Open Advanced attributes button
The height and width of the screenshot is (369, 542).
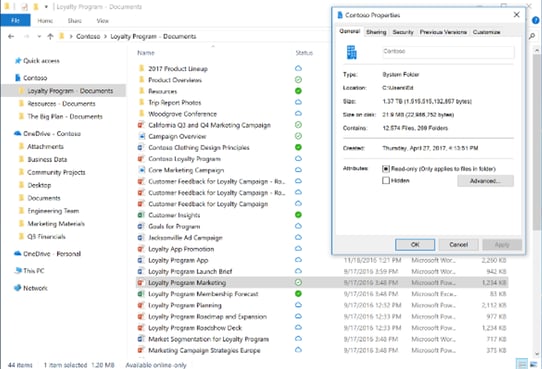485,181
